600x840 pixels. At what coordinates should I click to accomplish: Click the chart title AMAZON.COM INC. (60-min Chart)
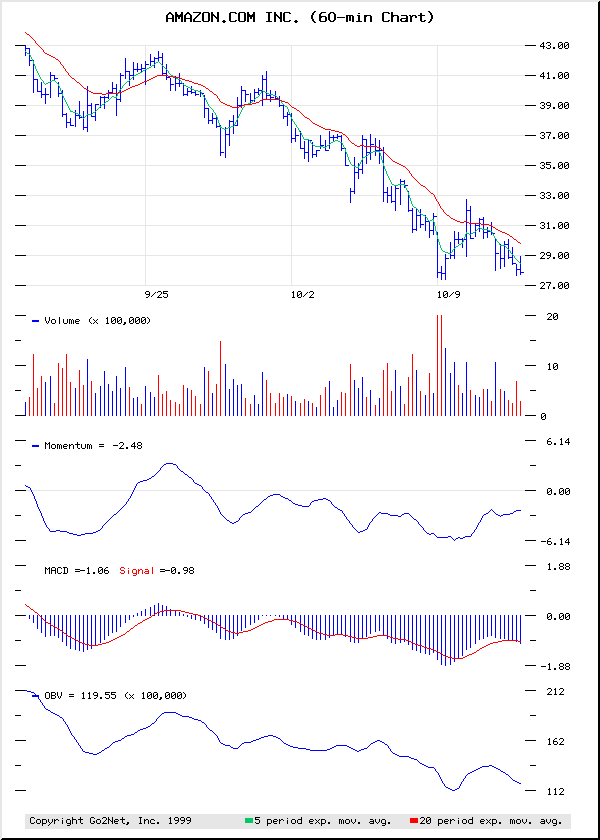click(x=299, y=18)
